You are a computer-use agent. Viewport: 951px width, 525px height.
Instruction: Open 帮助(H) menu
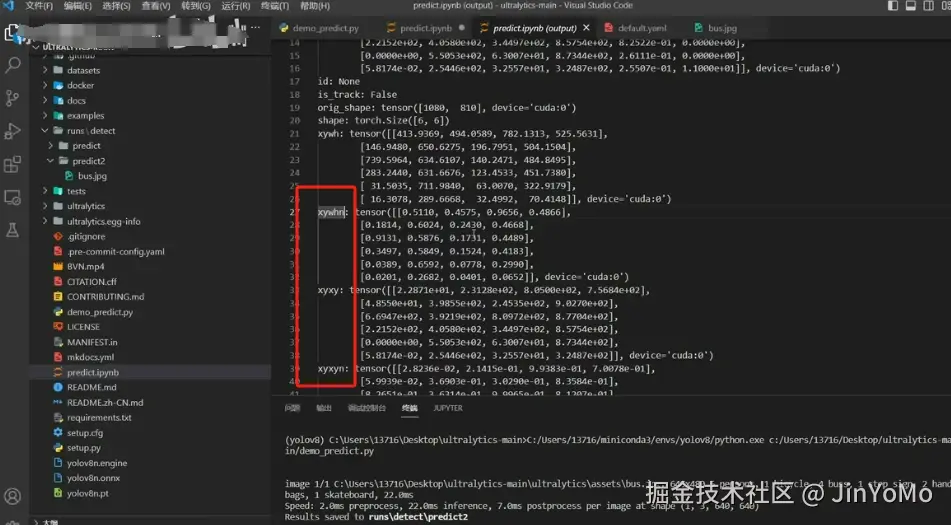[x=315, y=5]
